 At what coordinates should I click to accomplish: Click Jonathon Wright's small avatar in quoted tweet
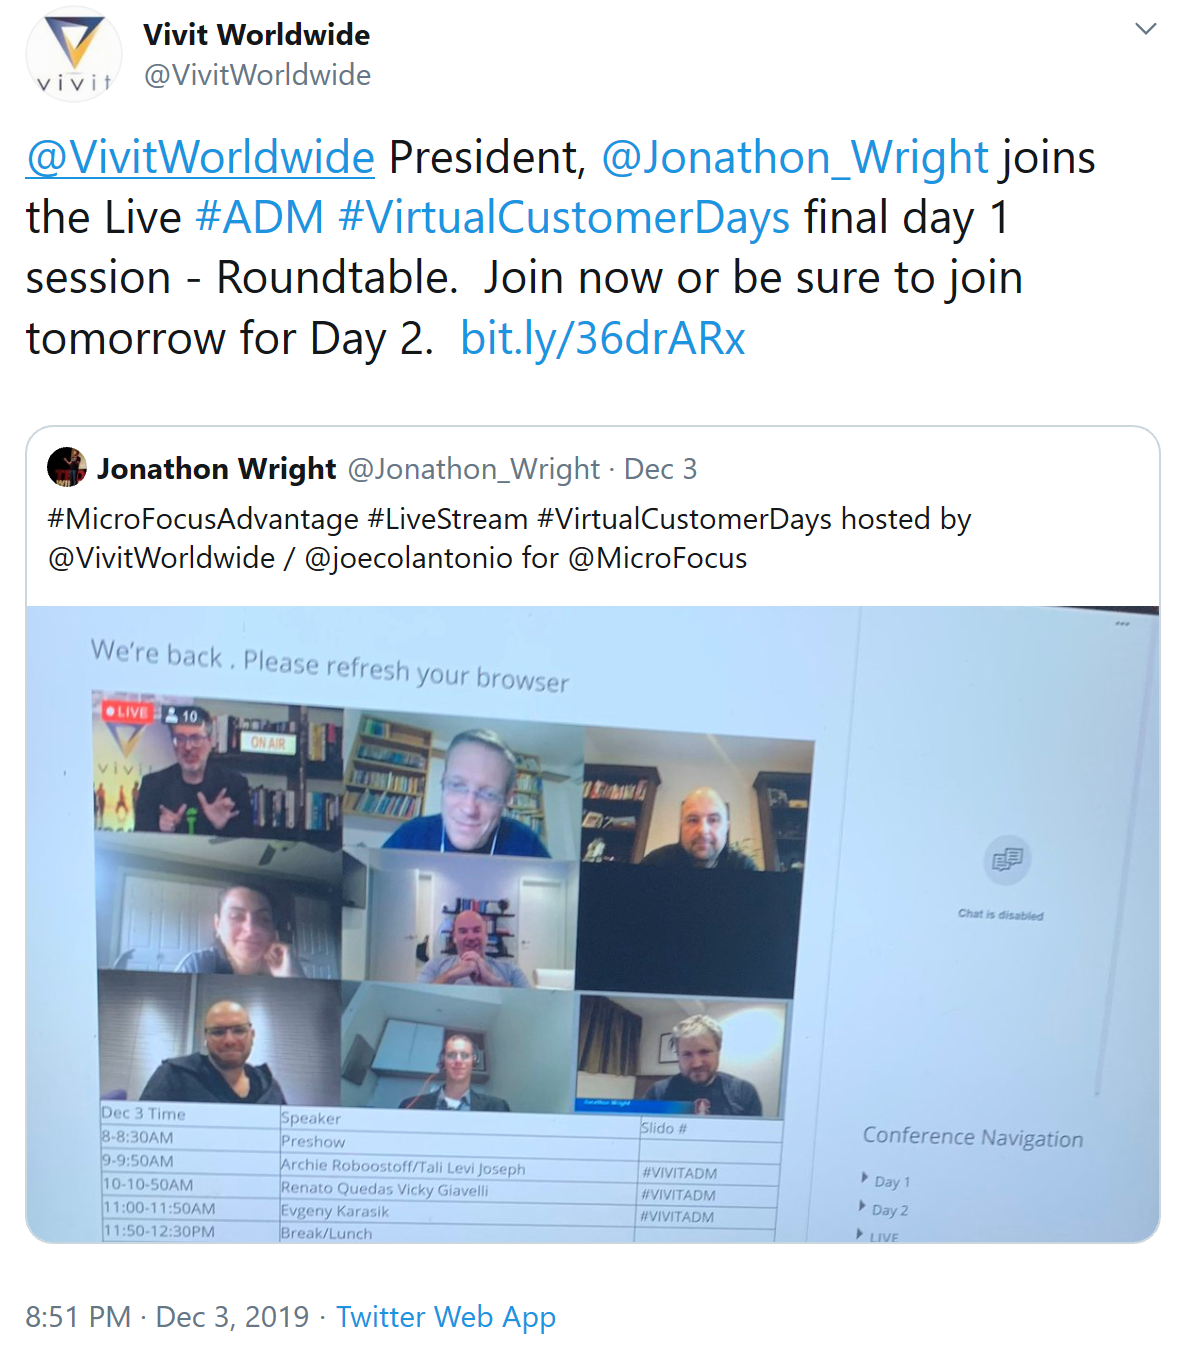[x=67, y=467]
